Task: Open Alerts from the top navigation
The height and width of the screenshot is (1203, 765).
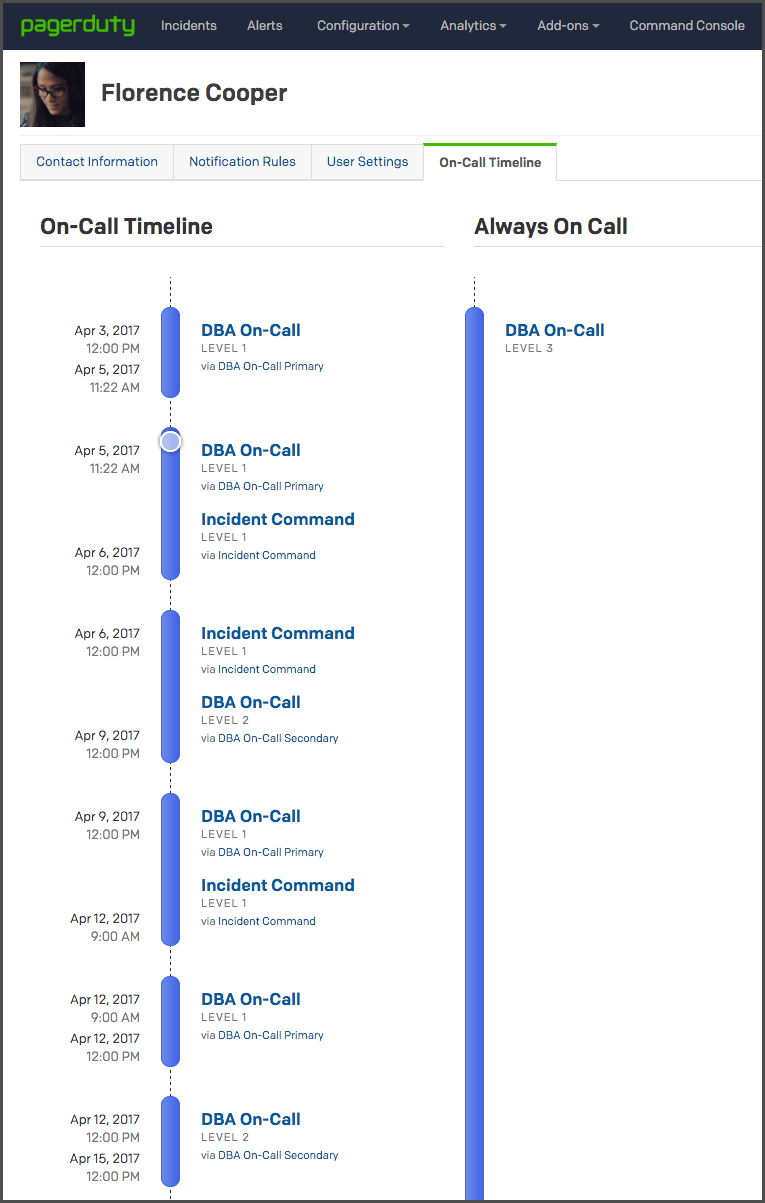Action: click(x=265, y=25)
